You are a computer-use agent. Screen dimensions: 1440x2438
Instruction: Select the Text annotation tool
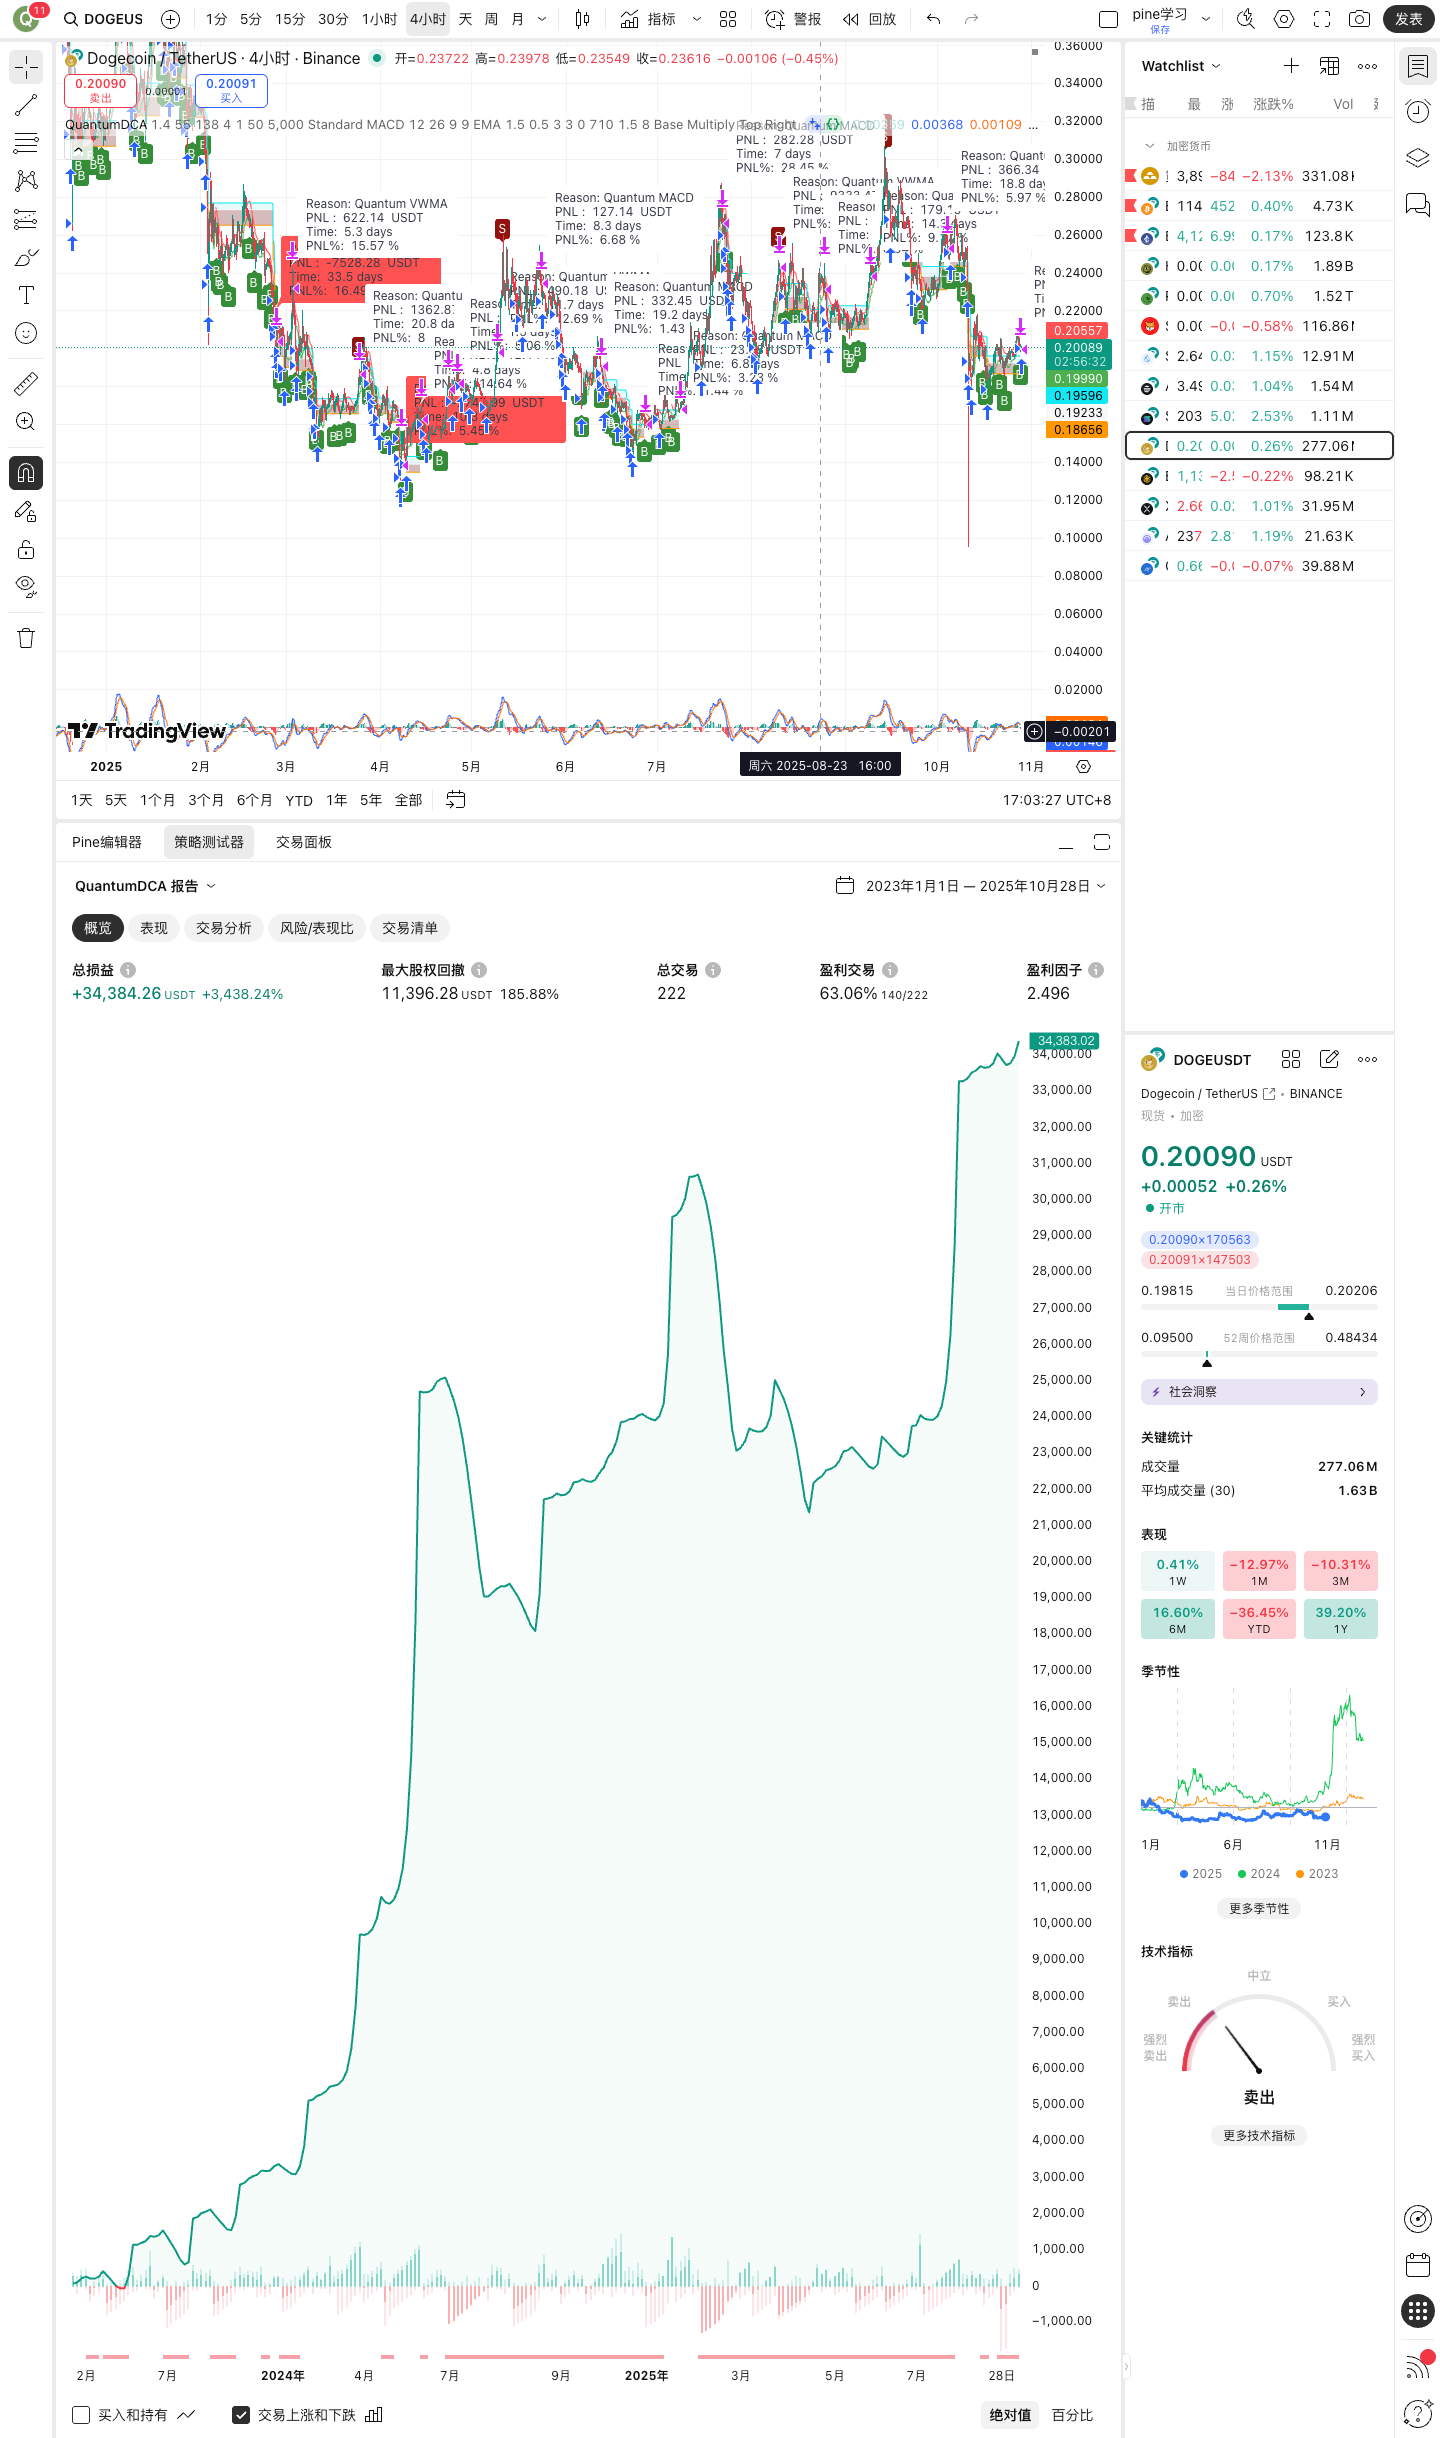point(26,295)
